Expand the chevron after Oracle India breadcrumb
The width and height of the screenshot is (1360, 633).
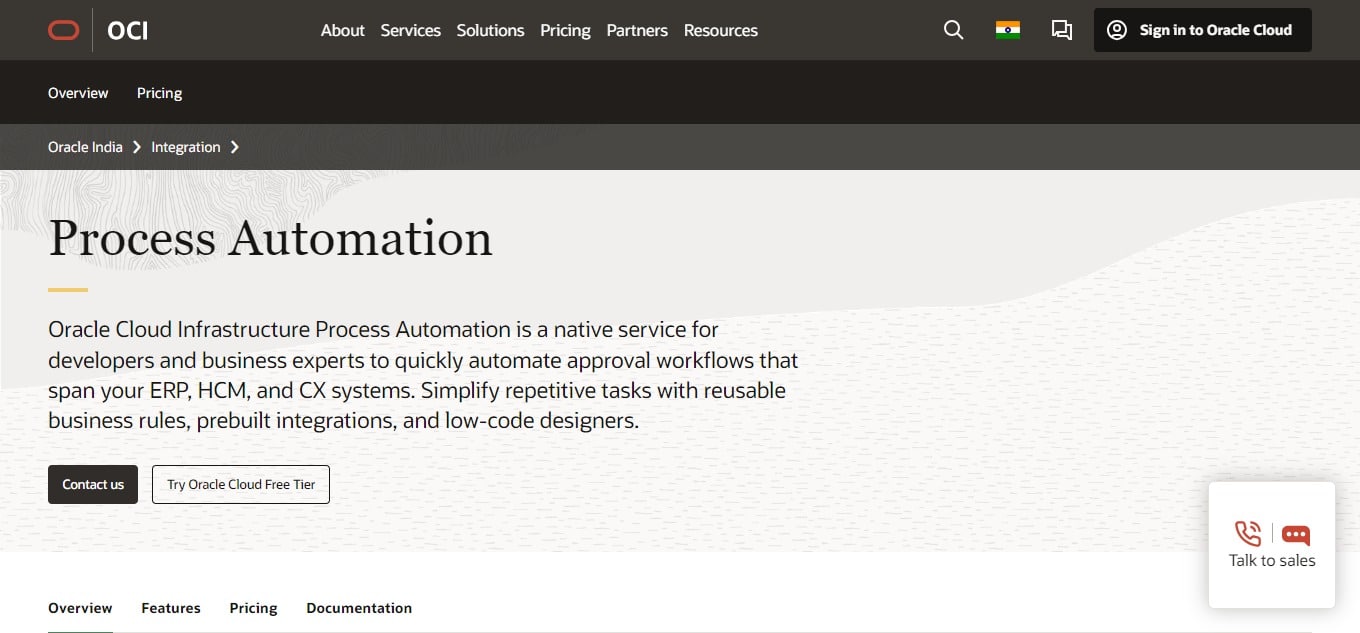pos(137,146)
